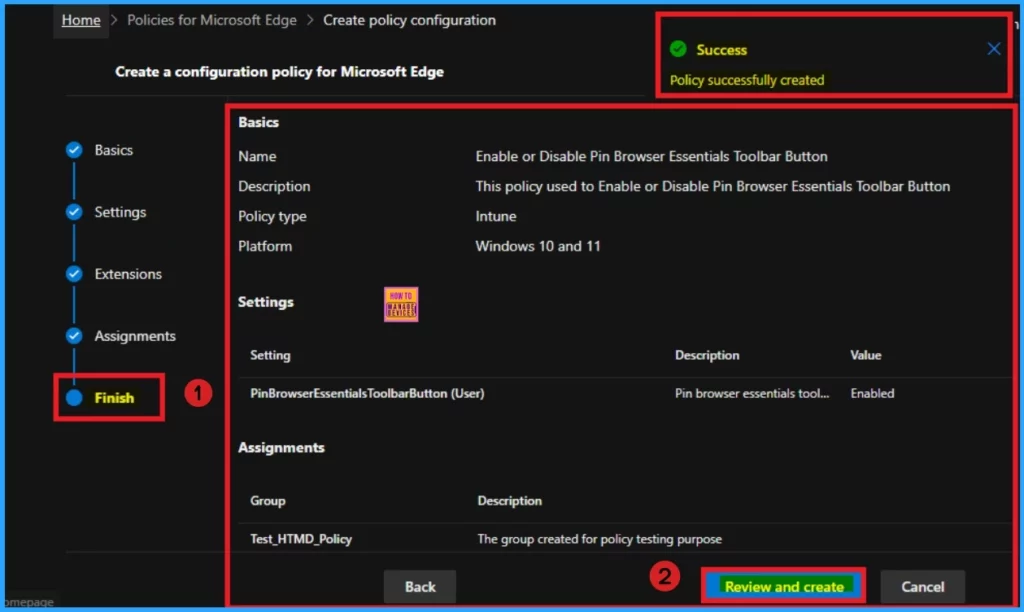Image resolution: width=1024 pixels, height=612 pixels.
Task: Navigate to Policies for Microsoft Edge breadcrumb
Action: tap(212, 20)
